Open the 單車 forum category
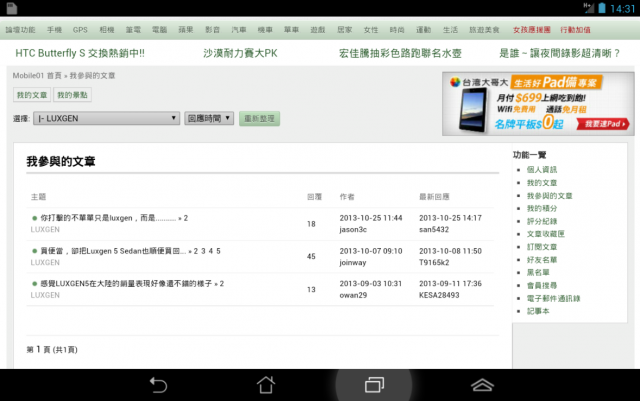Image resolution: width=640 pixels, height=401 pixels. click(291, 30)
